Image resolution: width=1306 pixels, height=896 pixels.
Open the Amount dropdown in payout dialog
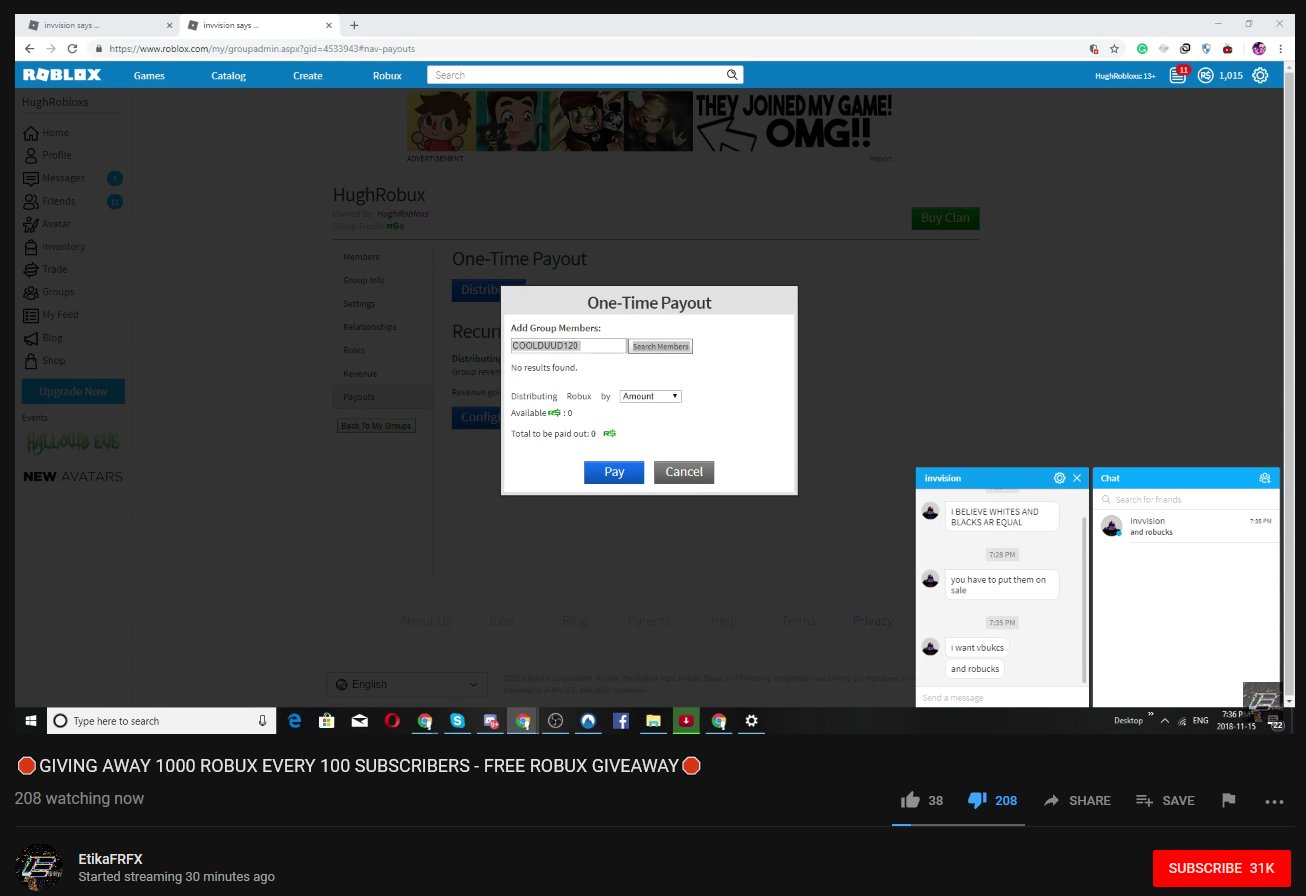tap(650, 396)
